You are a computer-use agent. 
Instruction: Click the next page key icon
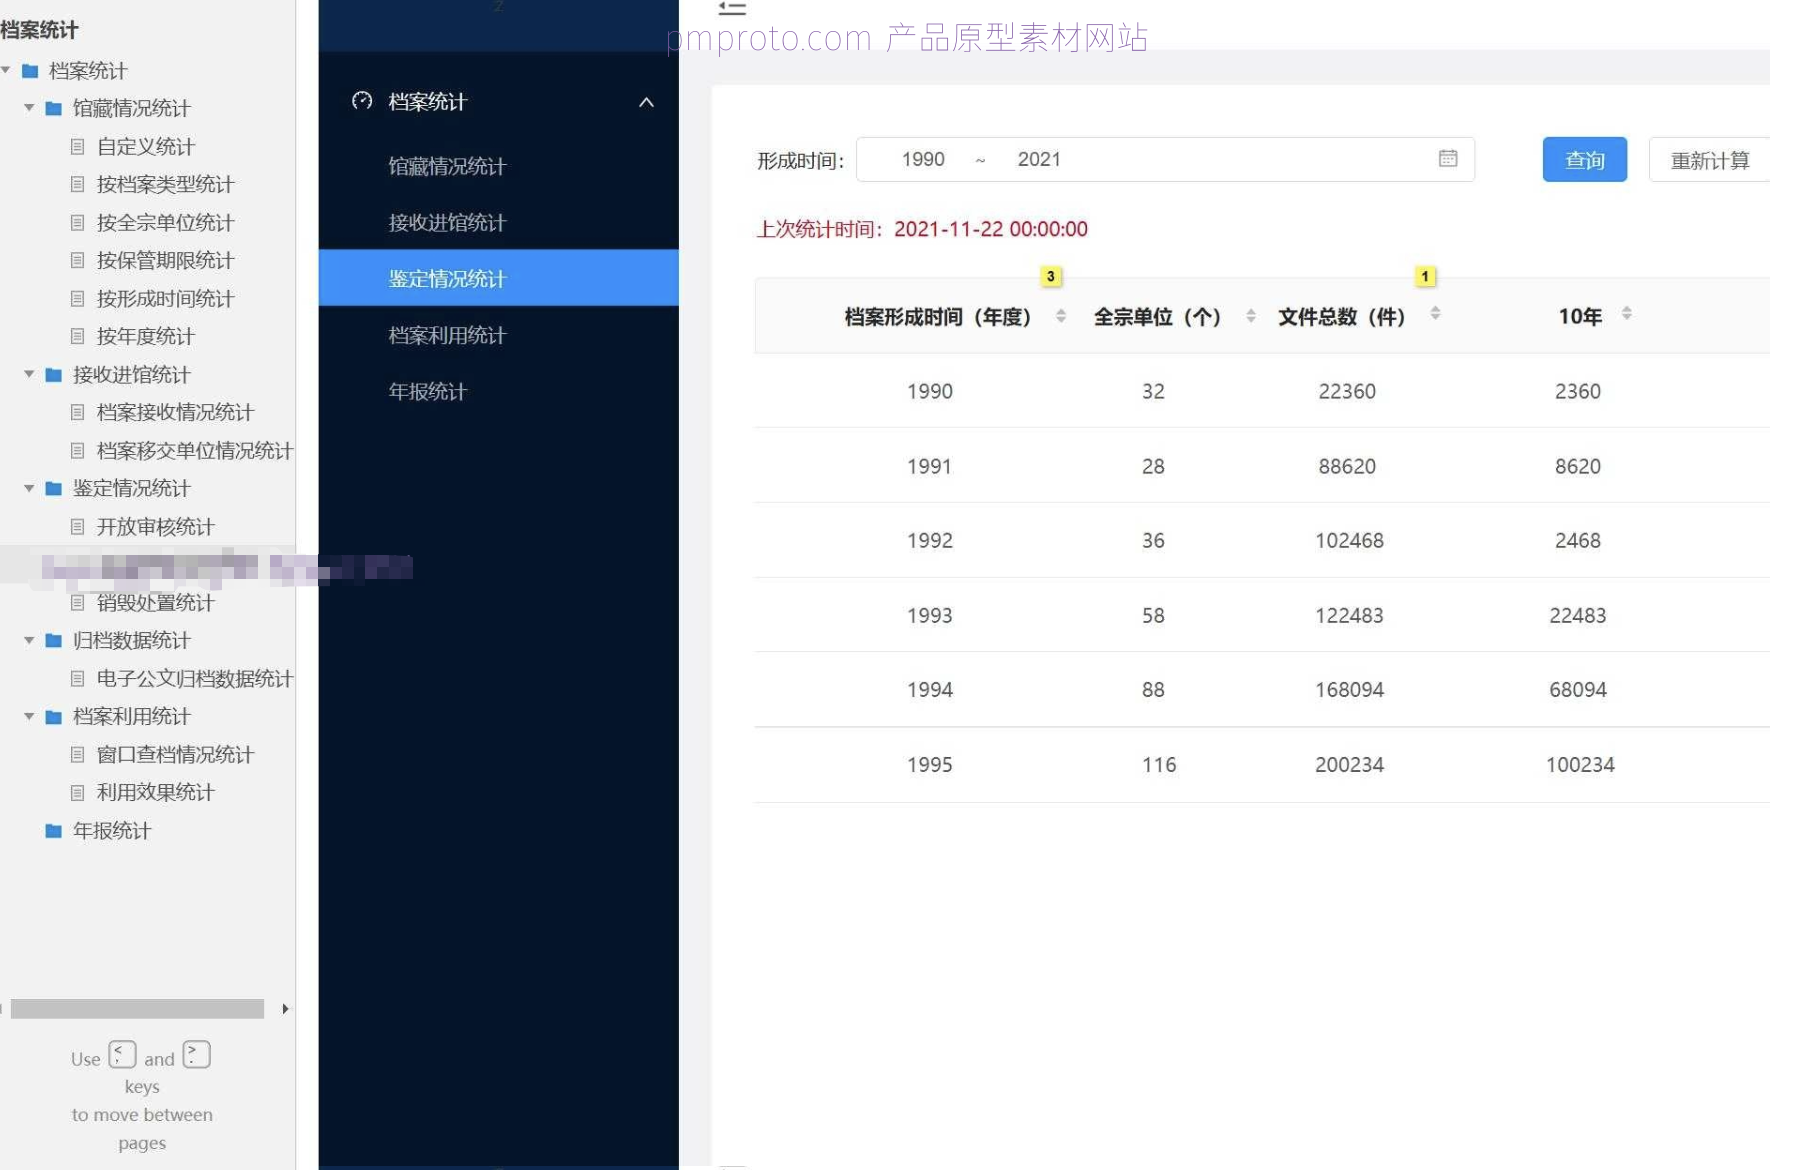pos(196,1055)
